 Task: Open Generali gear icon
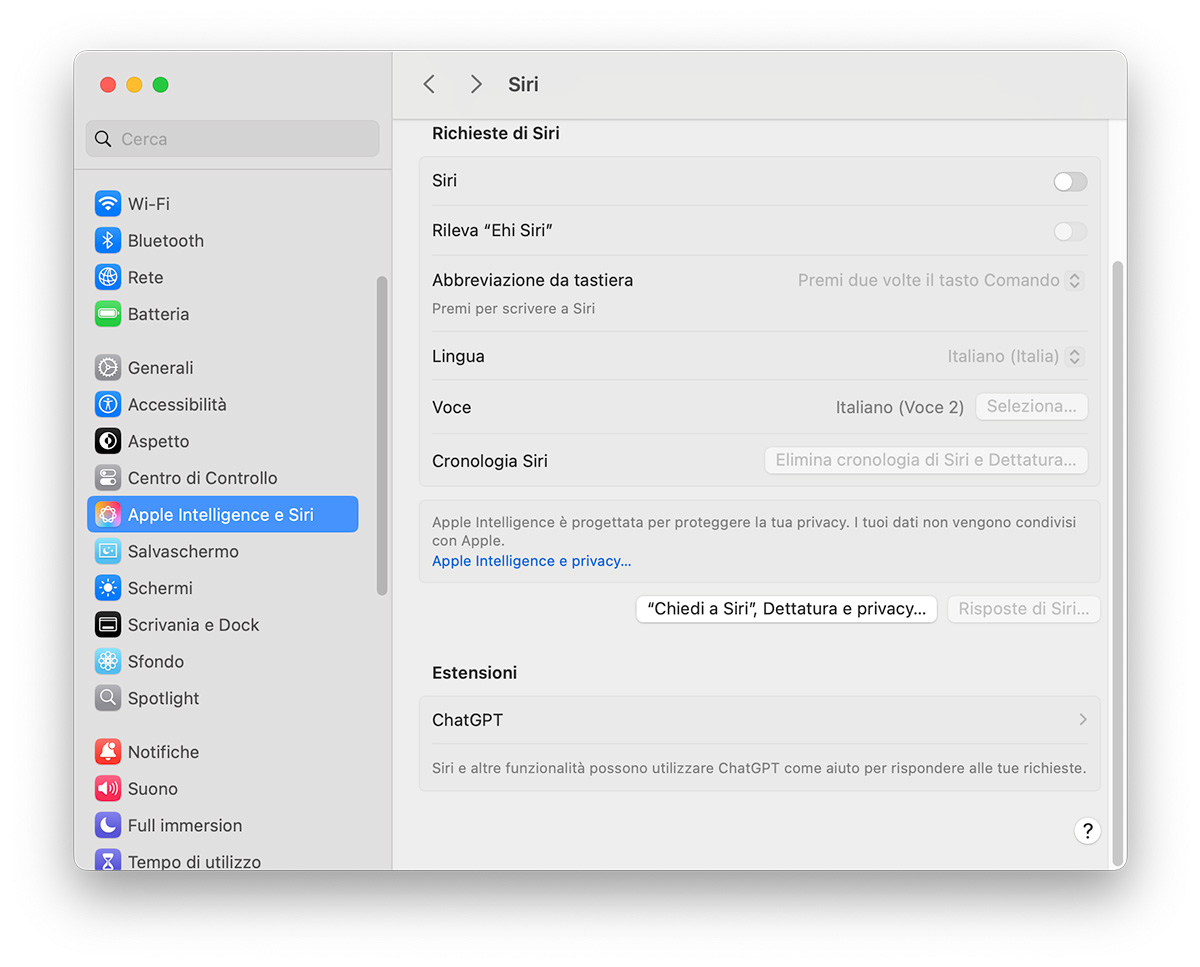click(x=108, y=368)
